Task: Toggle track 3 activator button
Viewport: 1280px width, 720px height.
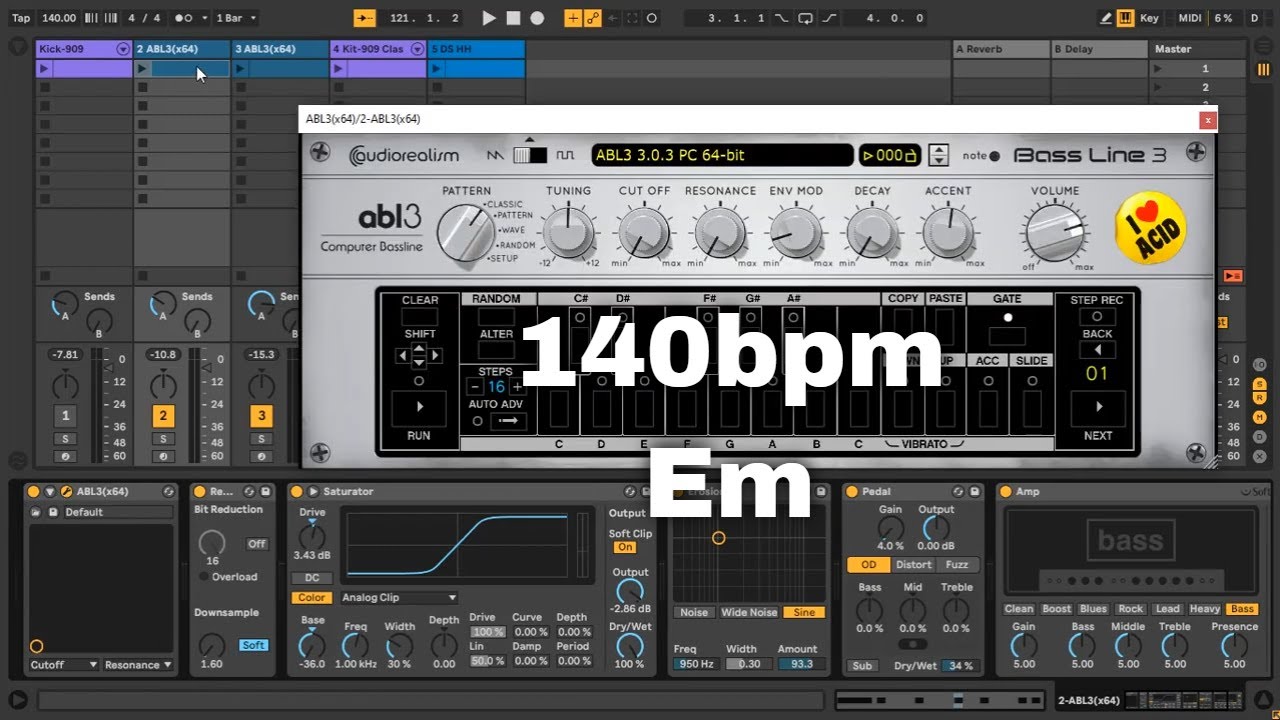Action: (x=261, y=416)
